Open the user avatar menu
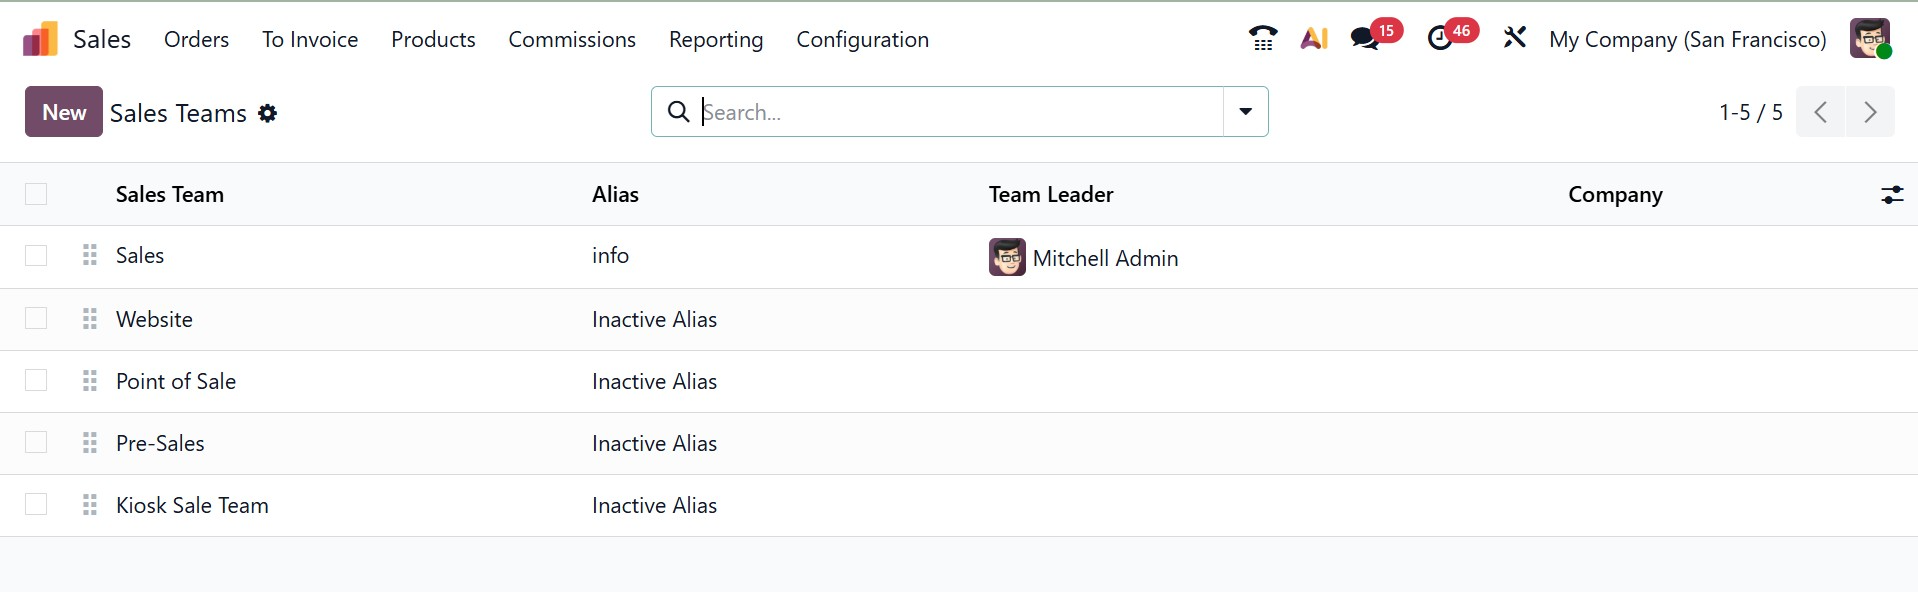Viewport: 1918px width, 592px height. coord(1869,39)
